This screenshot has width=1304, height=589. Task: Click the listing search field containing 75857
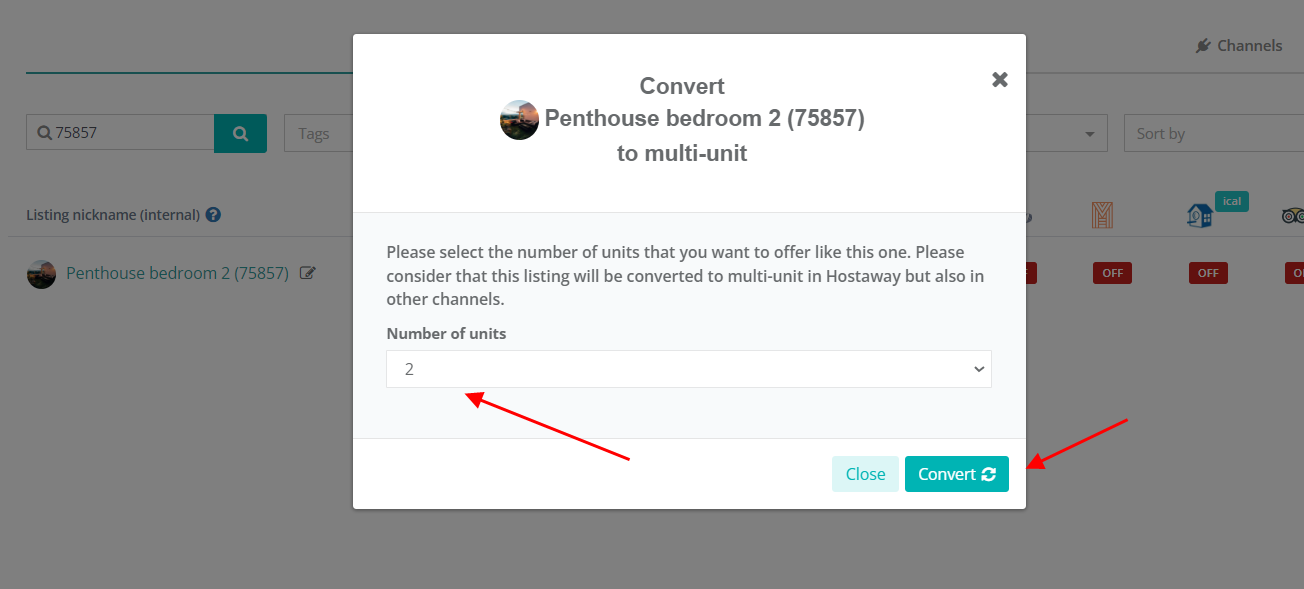[120, 133]
